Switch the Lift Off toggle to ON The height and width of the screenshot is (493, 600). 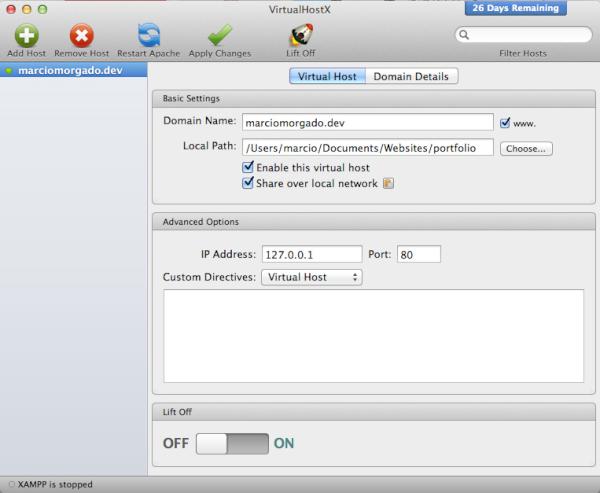[232, 444]
